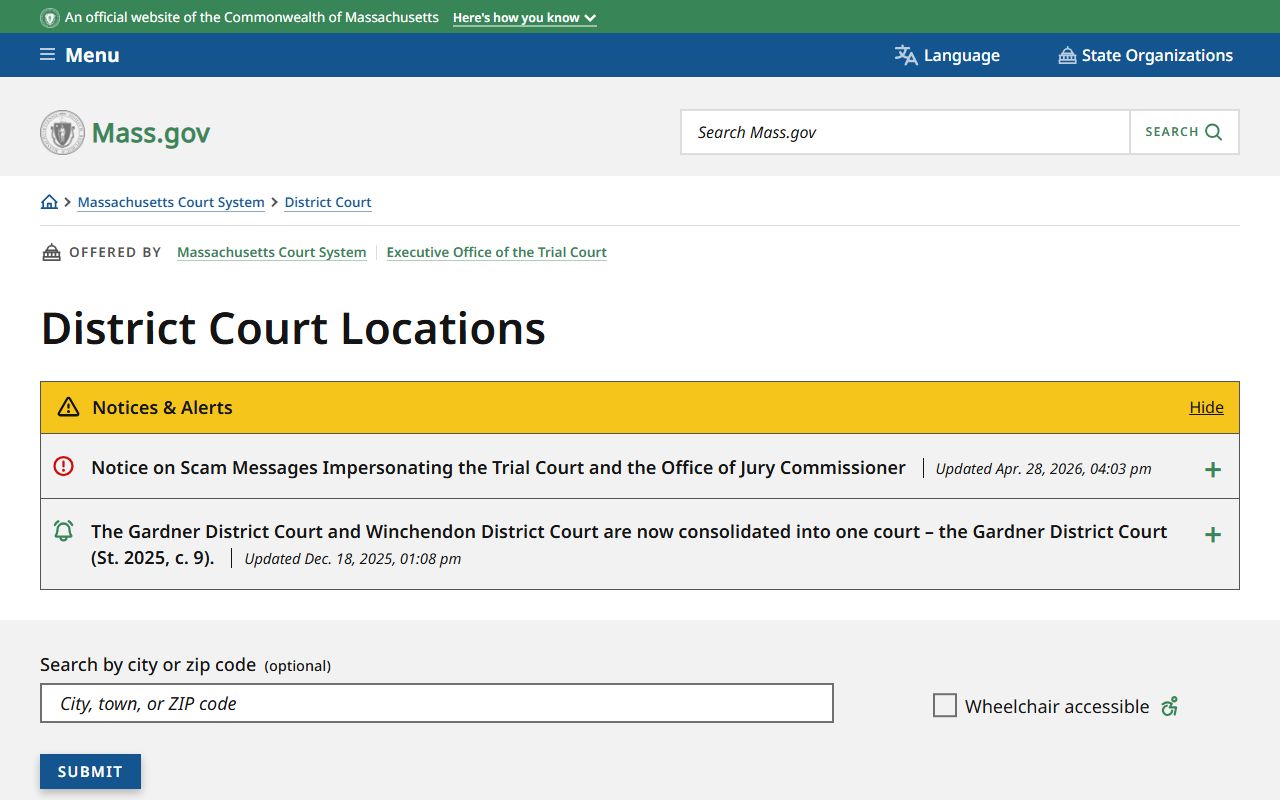Click the Mass.gov seal logo
This screenshot has width=1280, height=800.
coord(62,132)
